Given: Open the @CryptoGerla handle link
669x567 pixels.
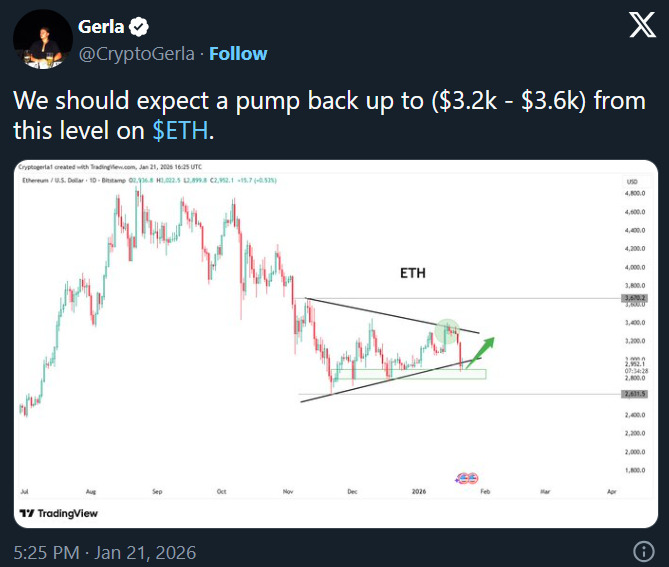Looking at the screenshot, I should pos(137,52).
